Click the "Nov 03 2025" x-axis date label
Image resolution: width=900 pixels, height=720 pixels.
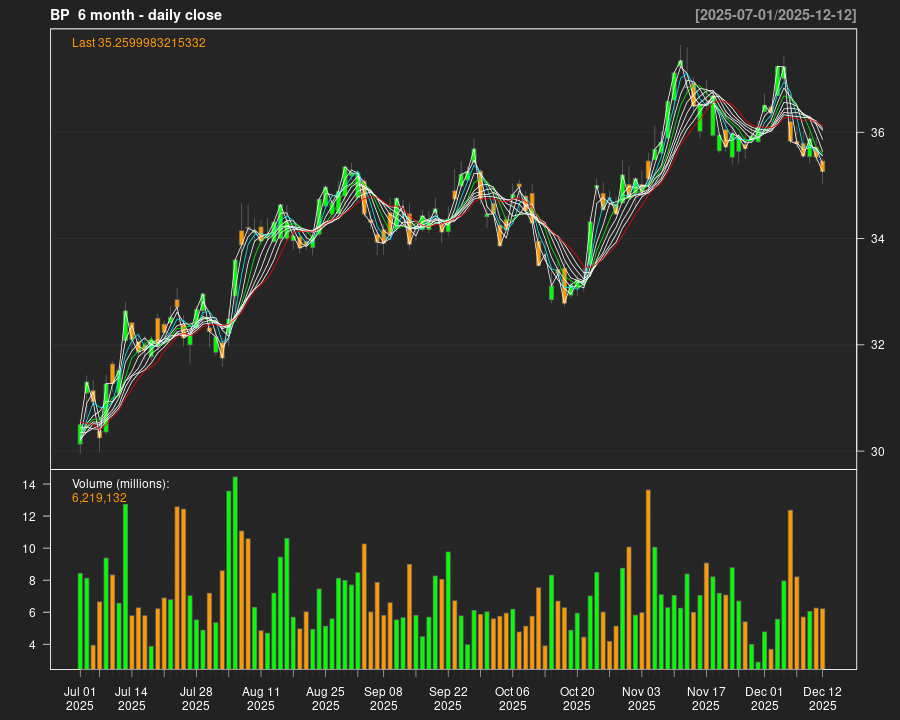641,698
